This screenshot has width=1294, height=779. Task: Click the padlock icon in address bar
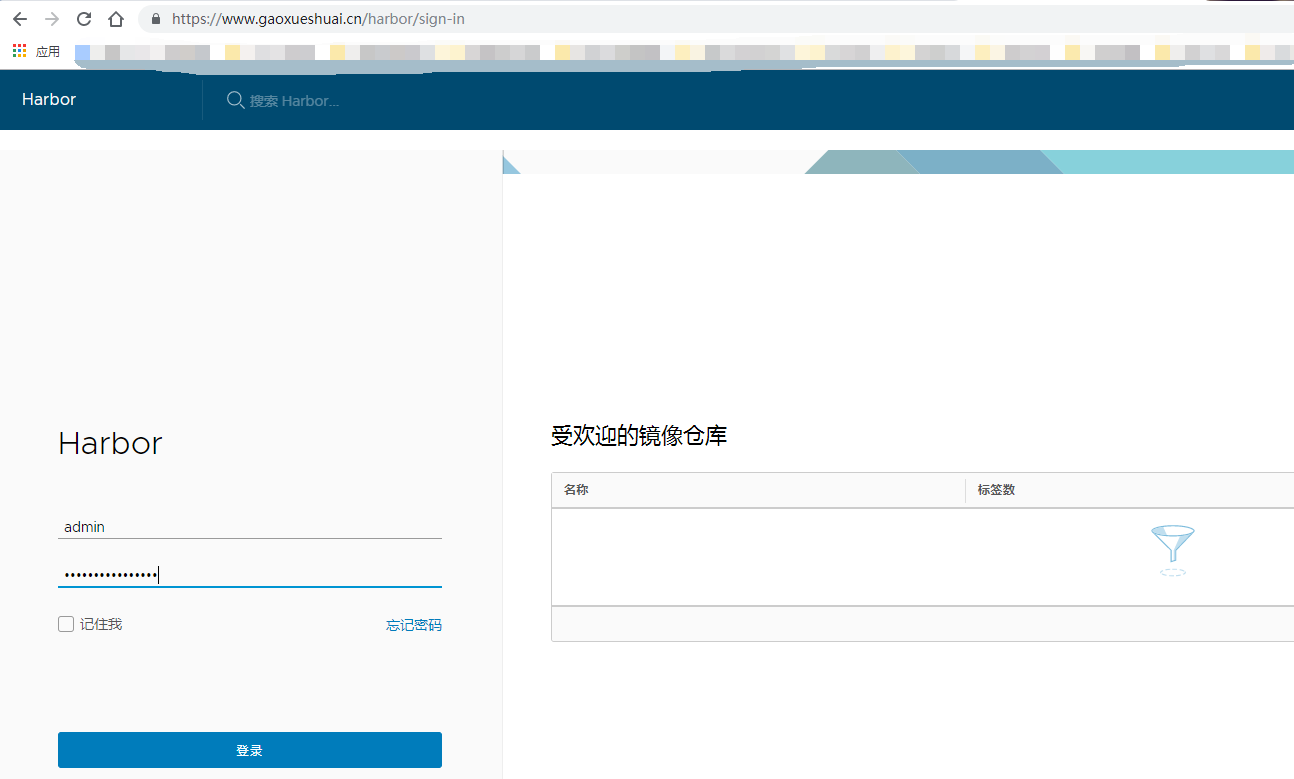(155, 19)
